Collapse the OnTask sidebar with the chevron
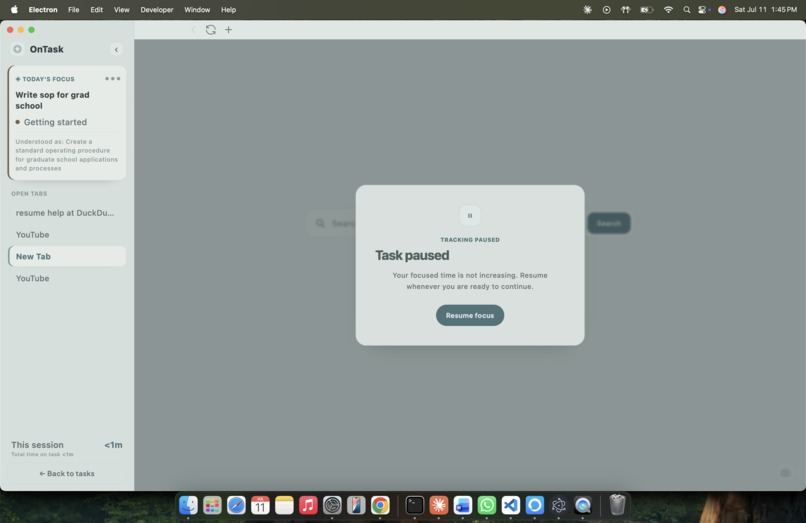This screenshot has width=806, height=523. click(x=116, y=49)
